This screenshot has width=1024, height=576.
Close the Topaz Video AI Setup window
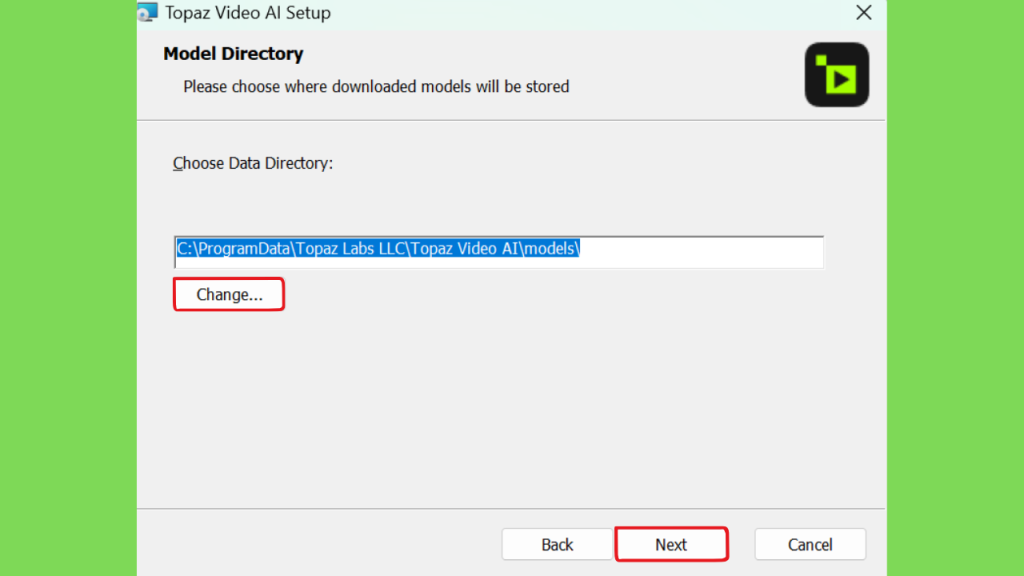point(863,12)
